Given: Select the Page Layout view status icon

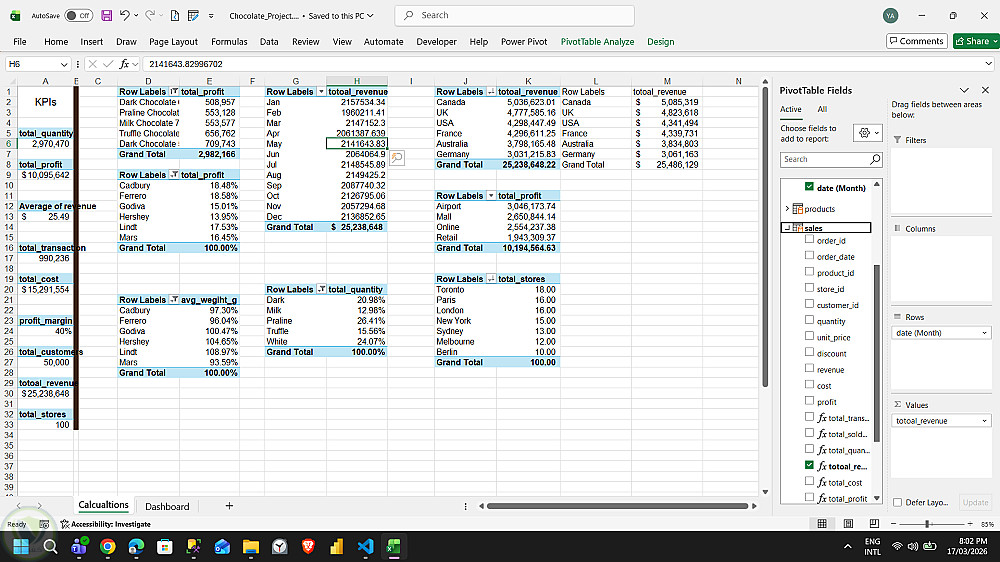Looking at the screenshot, I should pos(848,524).
